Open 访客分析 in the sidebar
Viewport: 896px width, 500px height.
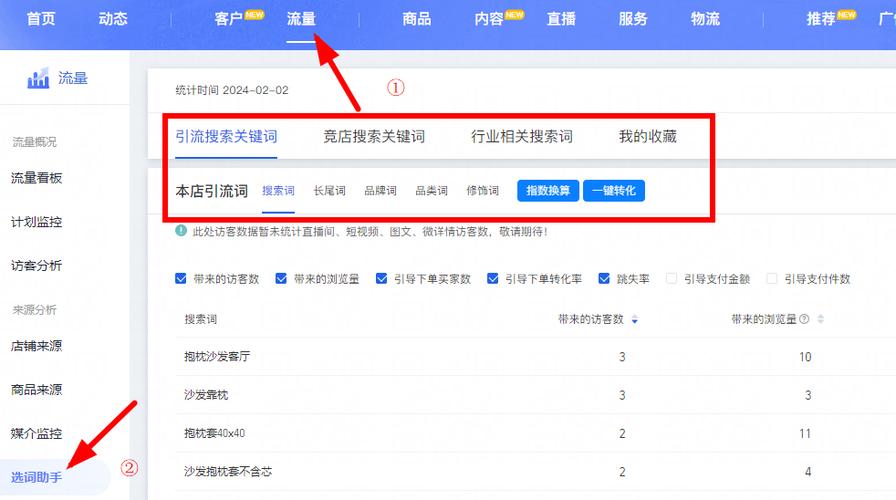tap(37, 266)
